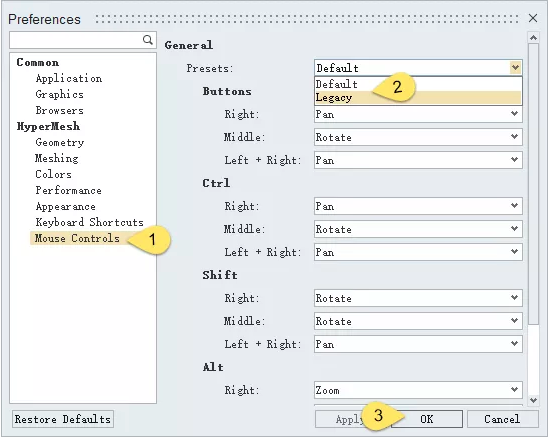Click the Alt group heading
The image size is (550, 440).
coord(213,367)
